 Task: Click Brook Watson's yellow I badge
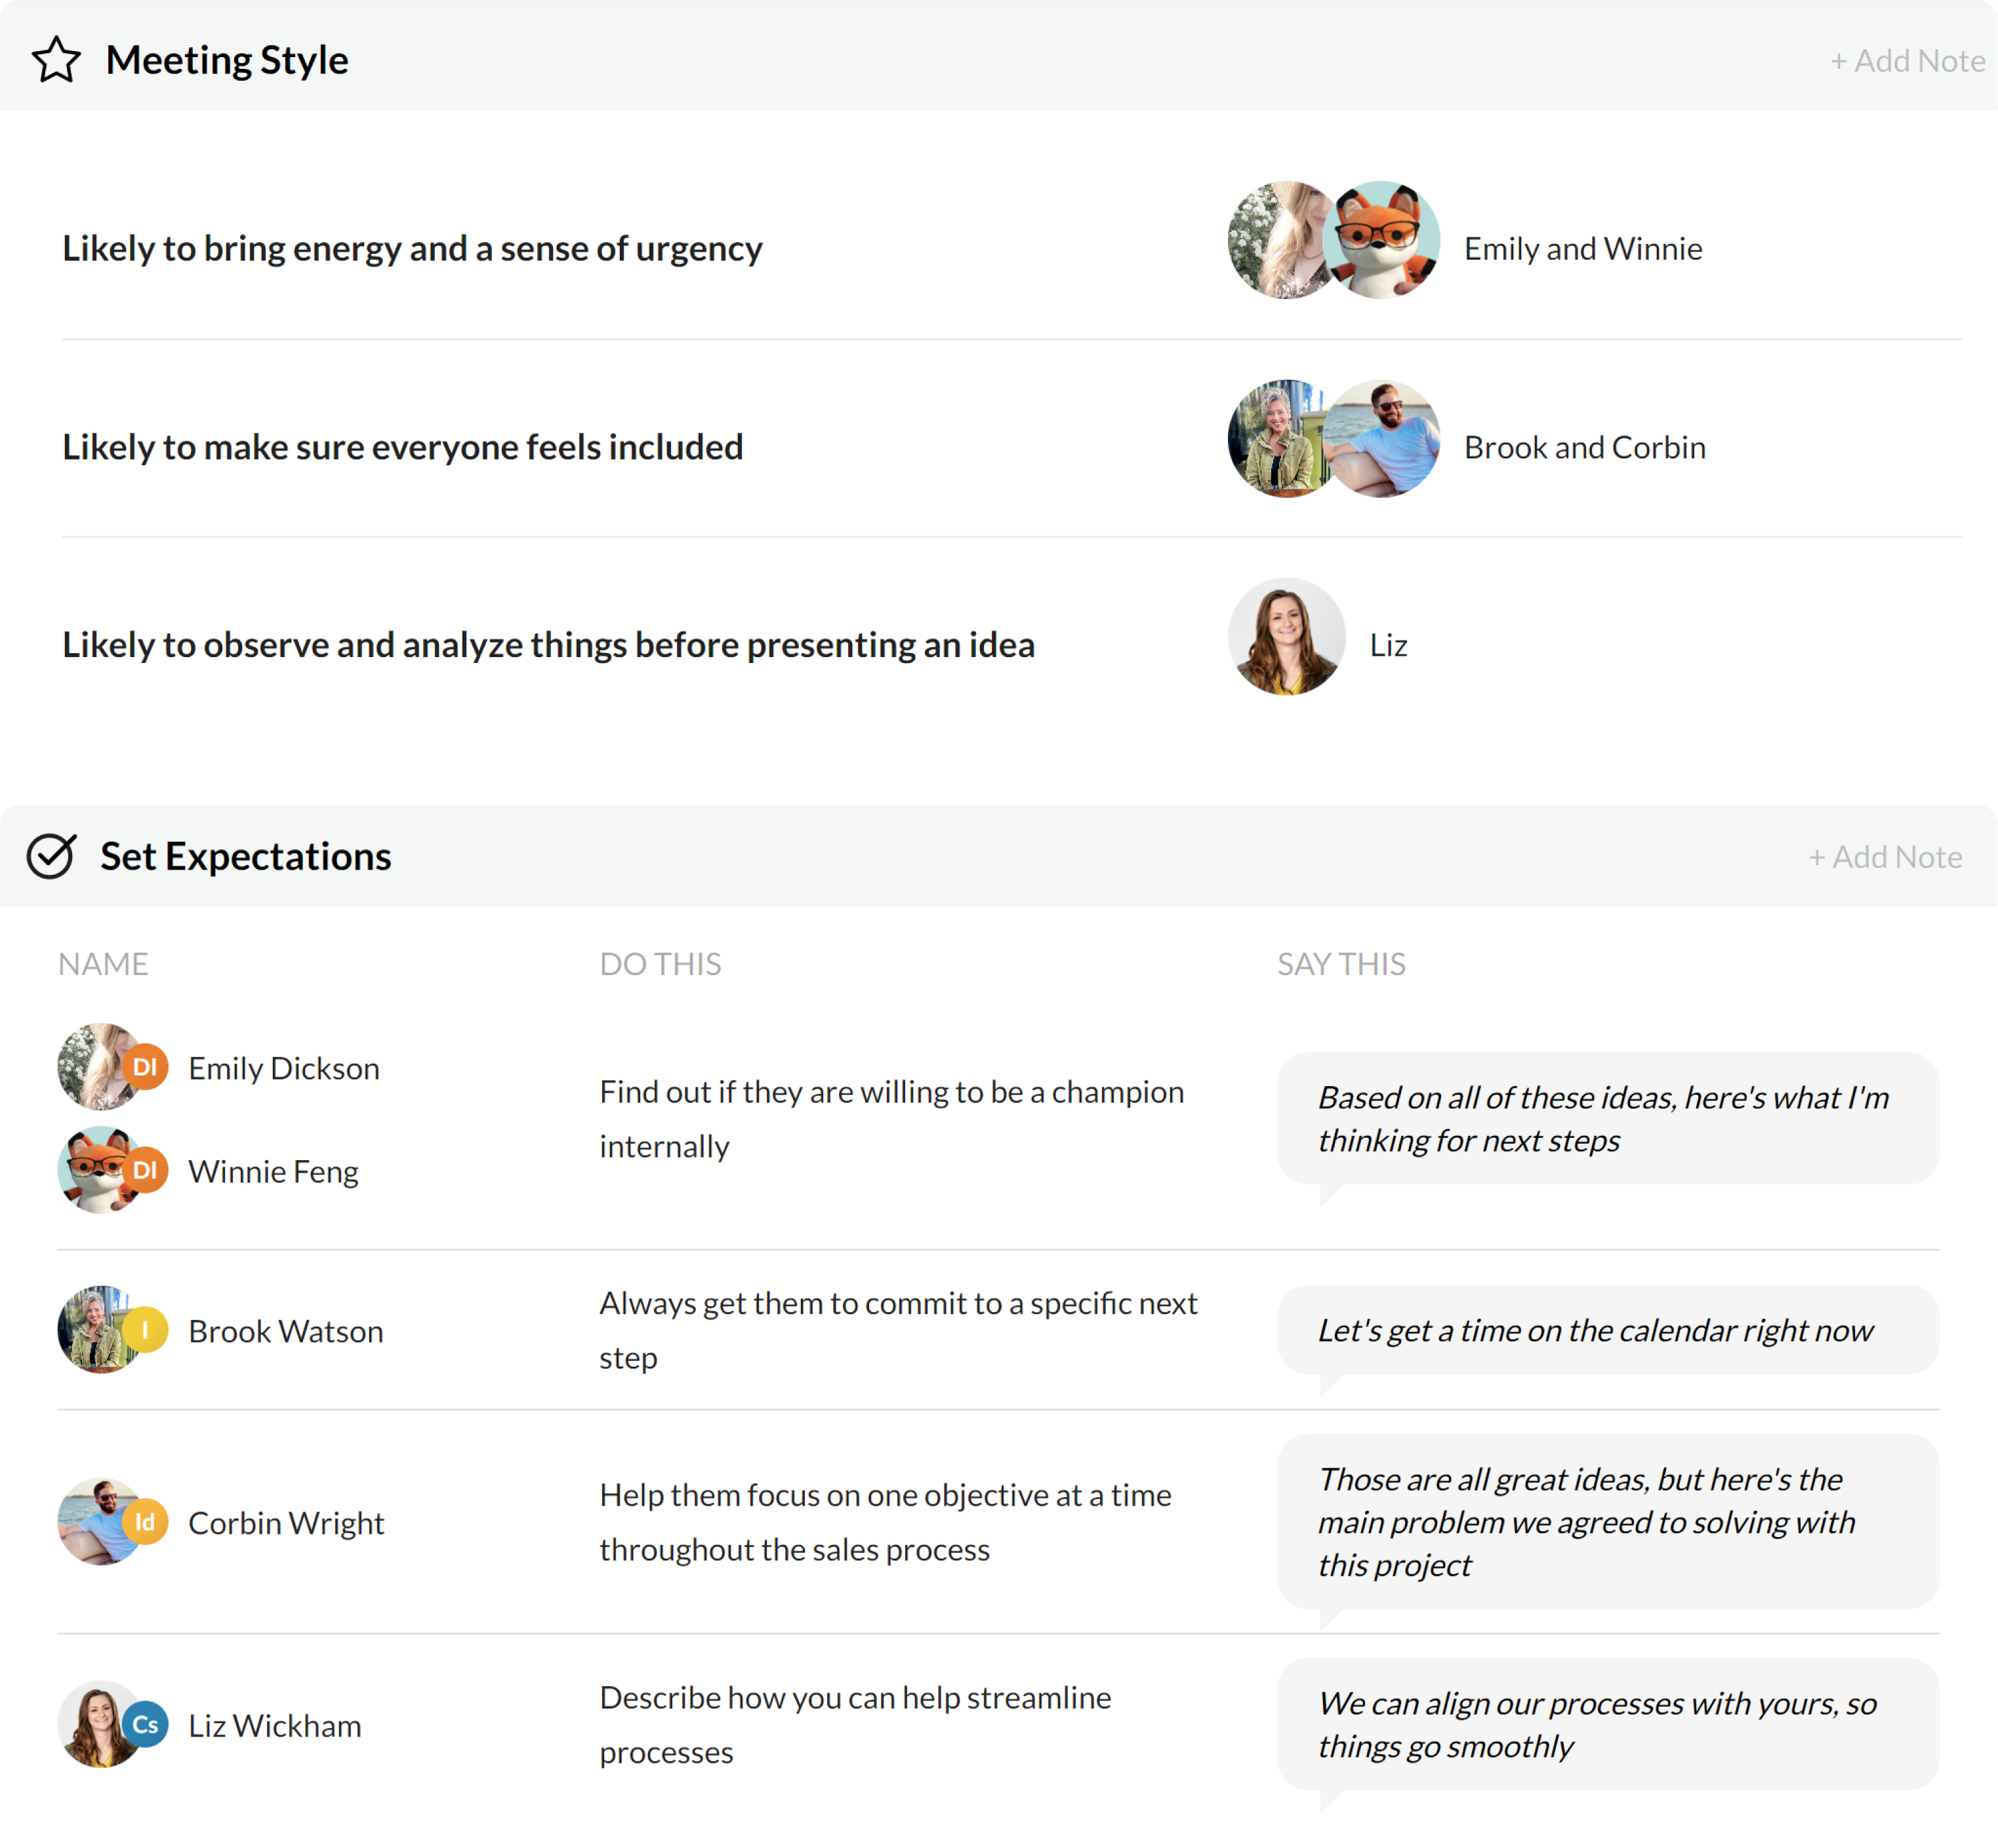(145, 1330)
